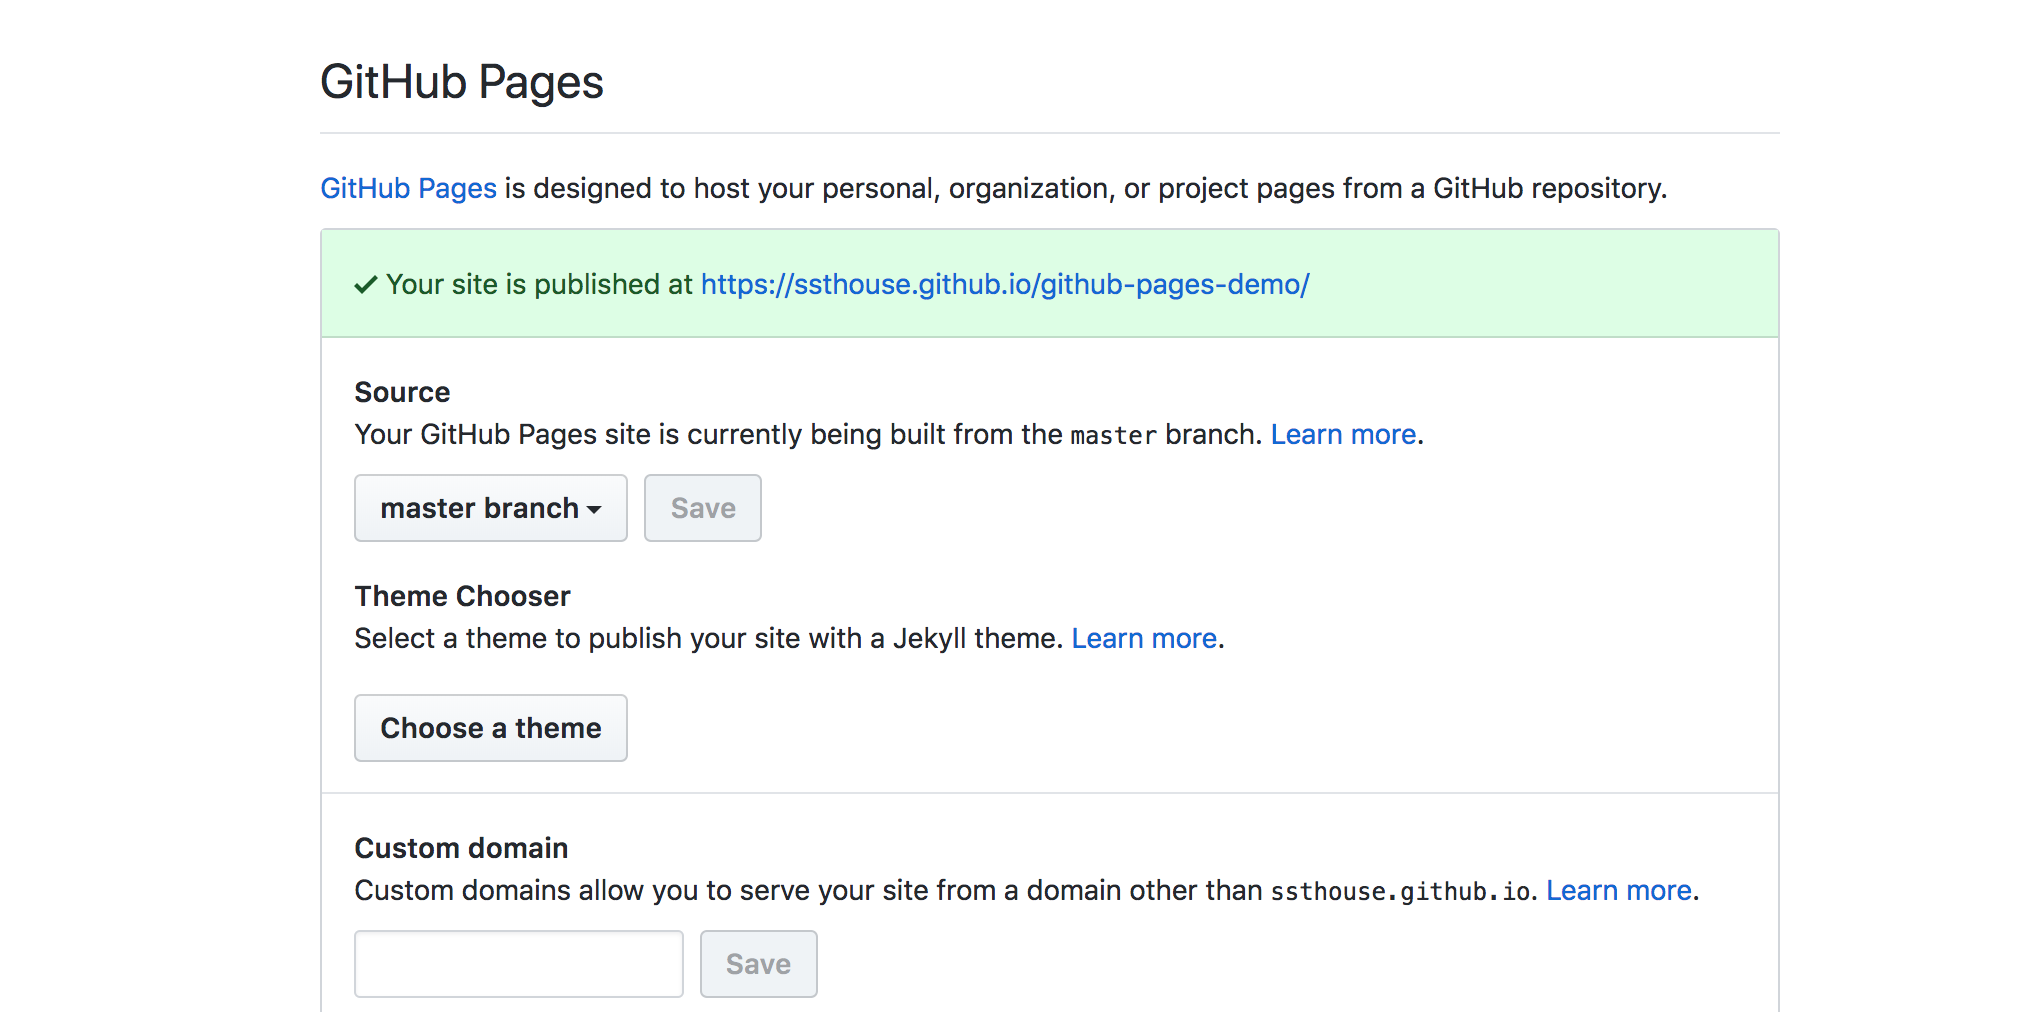Click Learn more about Jekyll themes

point(1144,638)
